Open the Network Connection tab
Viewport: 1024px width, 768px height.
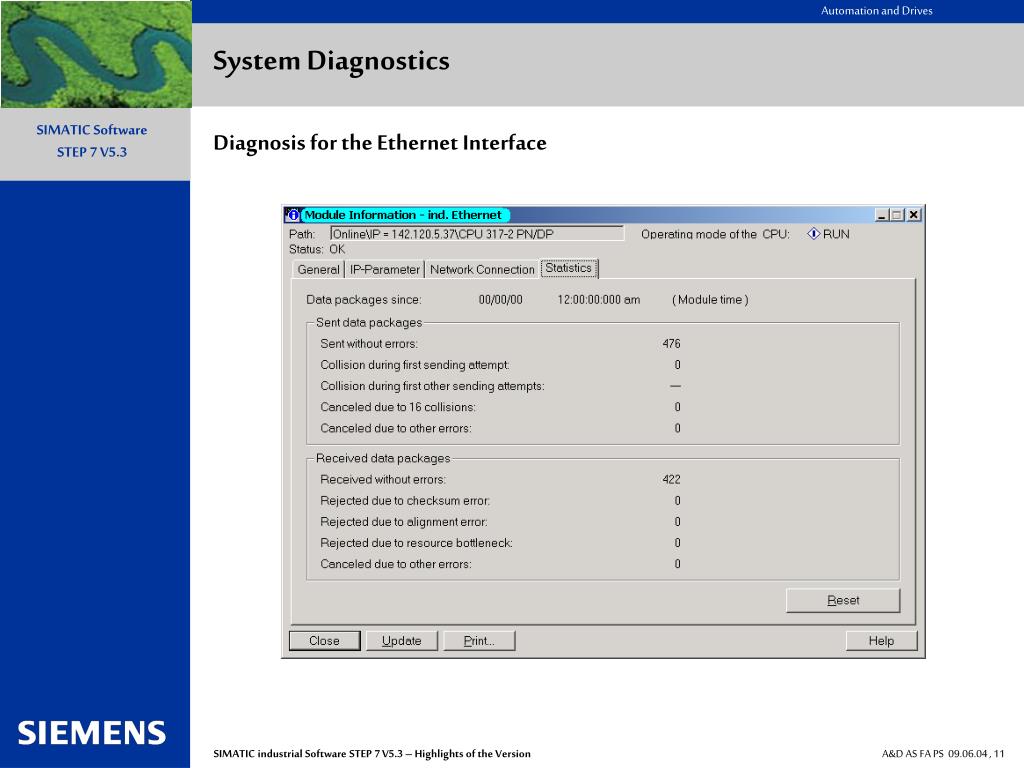click(482, 269)
